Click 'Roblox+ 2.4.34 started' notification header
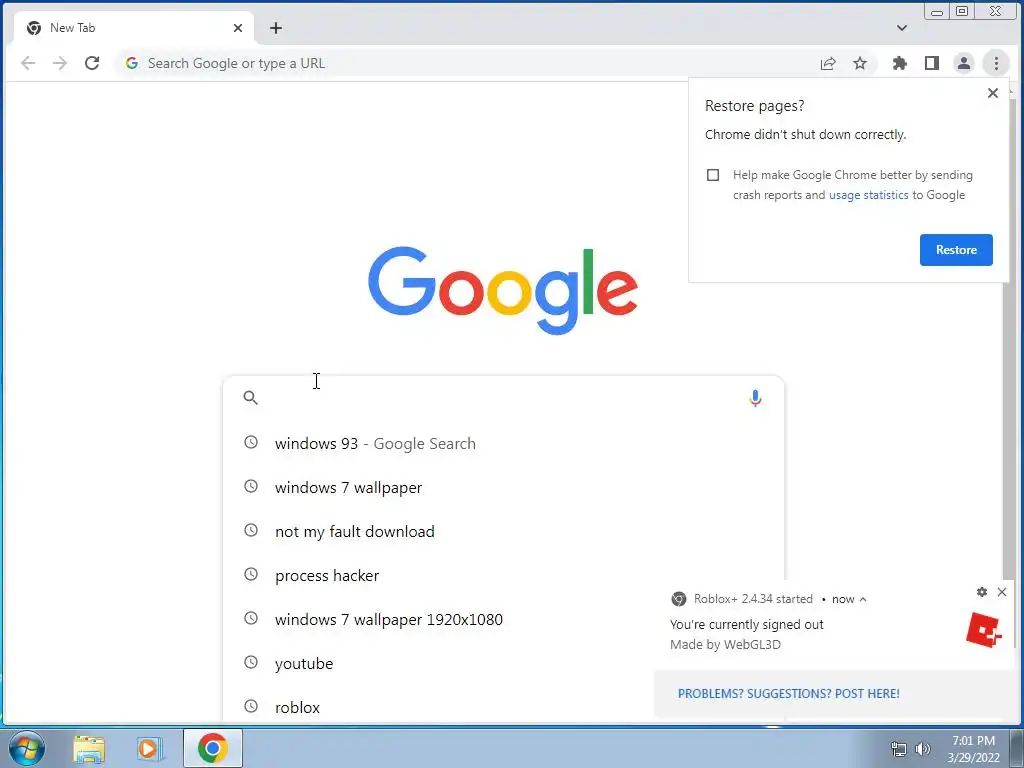This screenshot has height=768, width=1024. 754,599
